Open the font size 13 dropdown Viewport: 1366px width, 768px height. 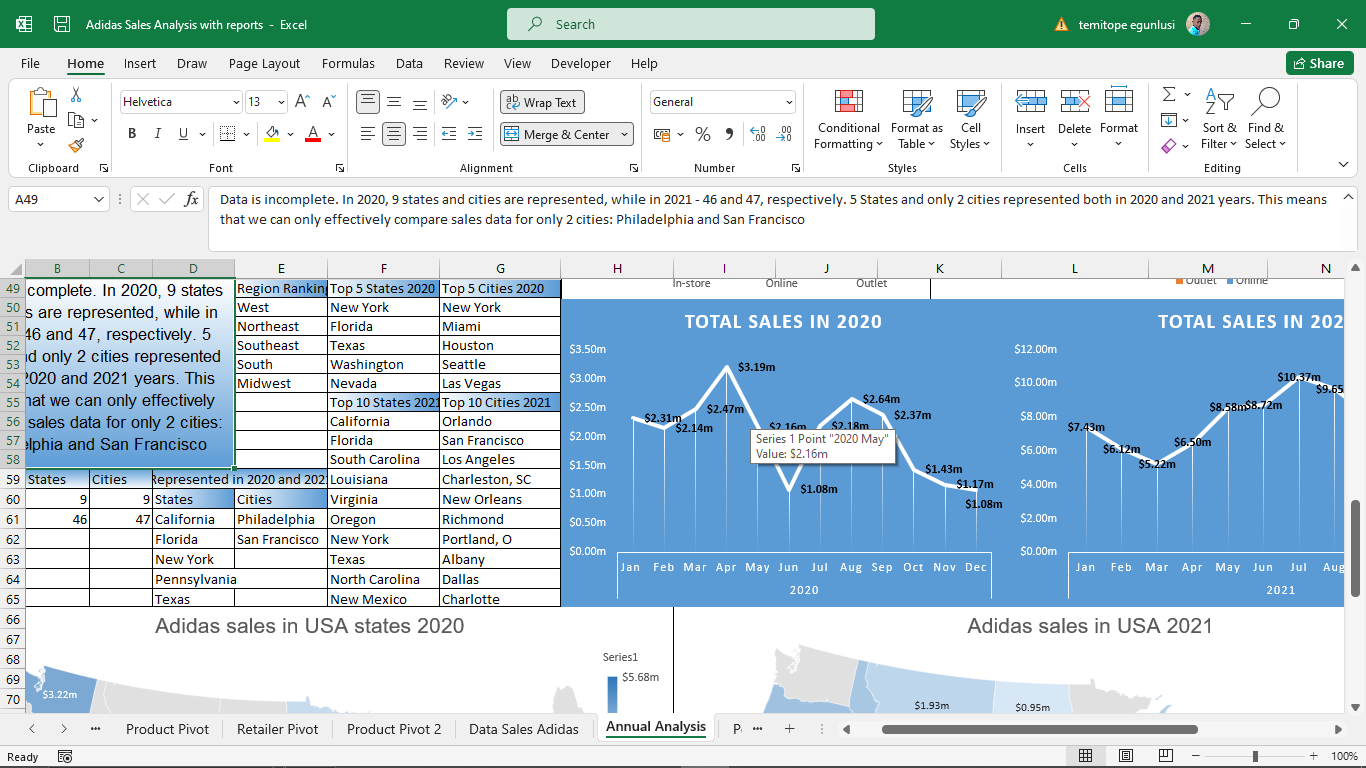point(281,102)
